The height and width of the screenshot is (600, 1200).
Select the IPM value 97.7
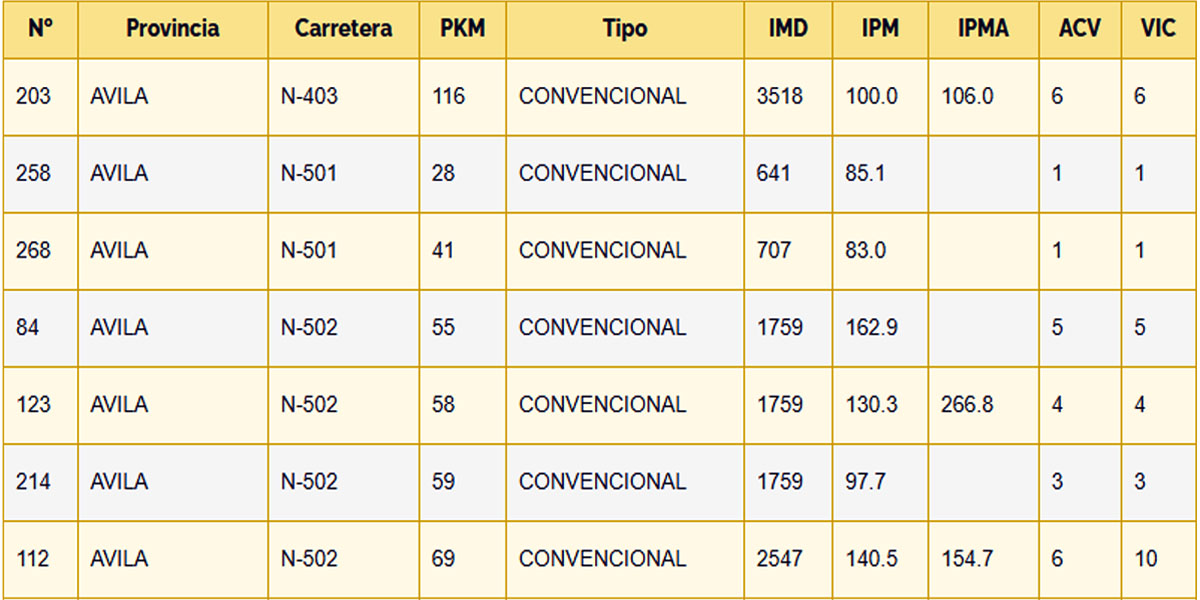[864, 482]
